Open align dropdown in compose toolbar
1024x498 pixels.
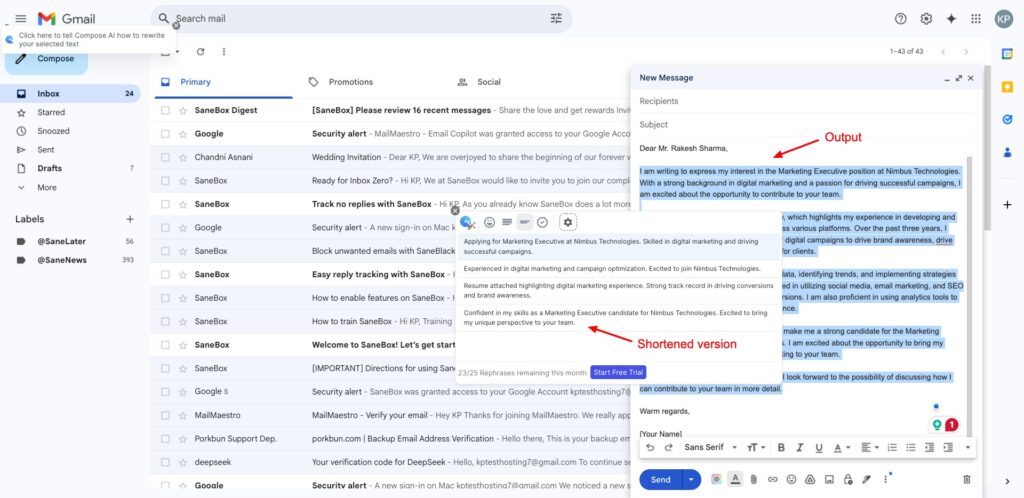[869, 448]
